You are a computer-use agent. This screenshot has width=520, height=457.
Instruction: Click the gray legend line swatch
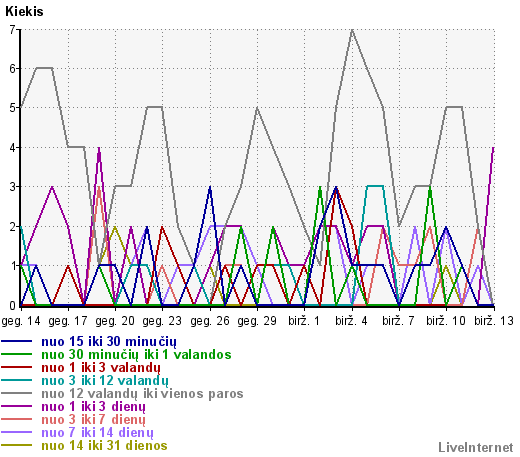pos(17,393)
